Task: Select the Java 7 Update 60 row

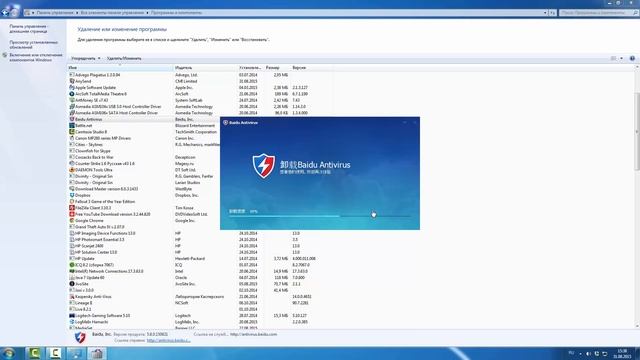Action: click(x=200, y=278)
